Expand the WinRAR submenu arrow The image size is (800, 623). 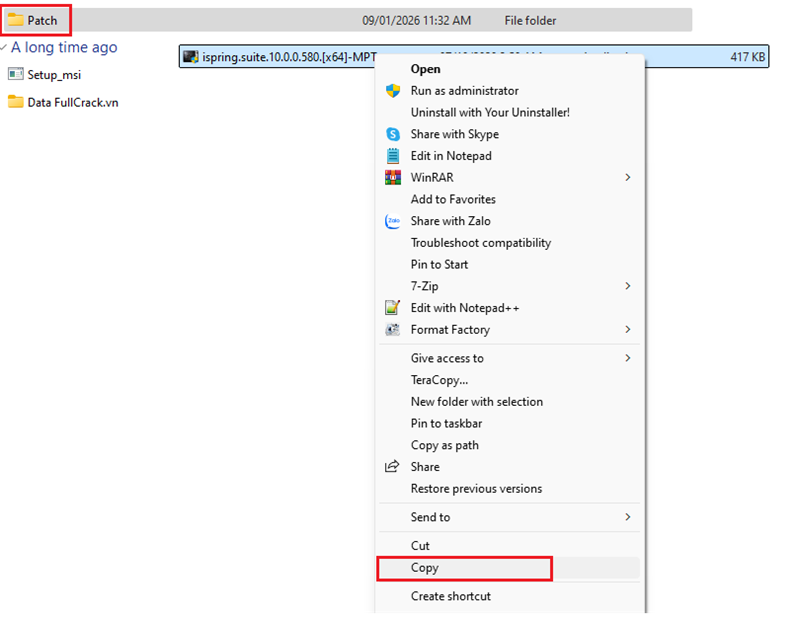click(x=628, y=178)
